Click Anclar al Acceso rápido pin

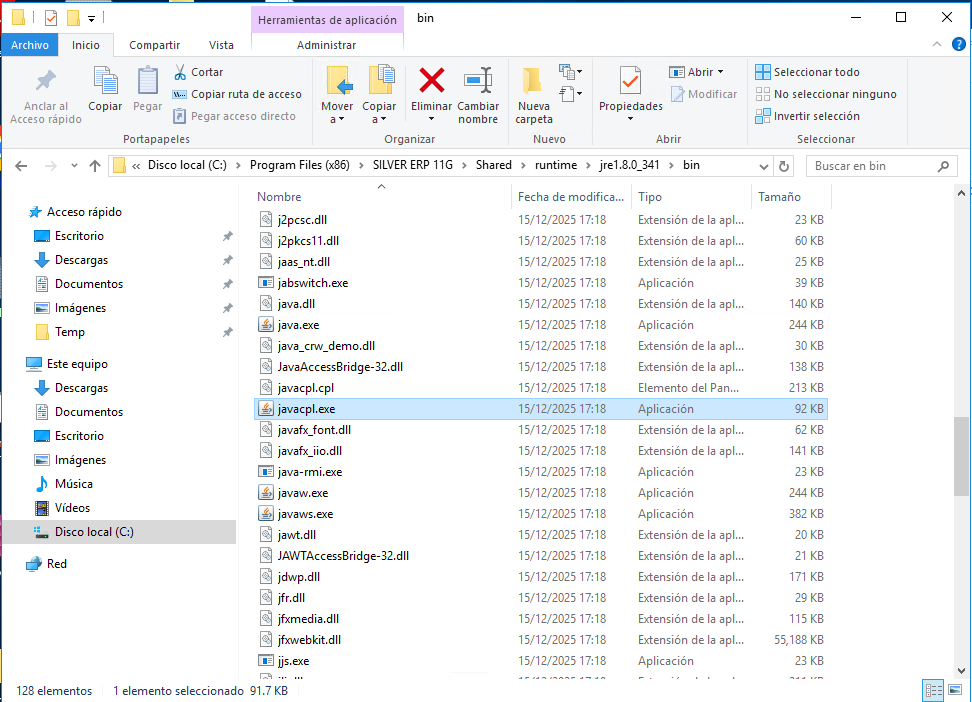[x=46, y=96]
